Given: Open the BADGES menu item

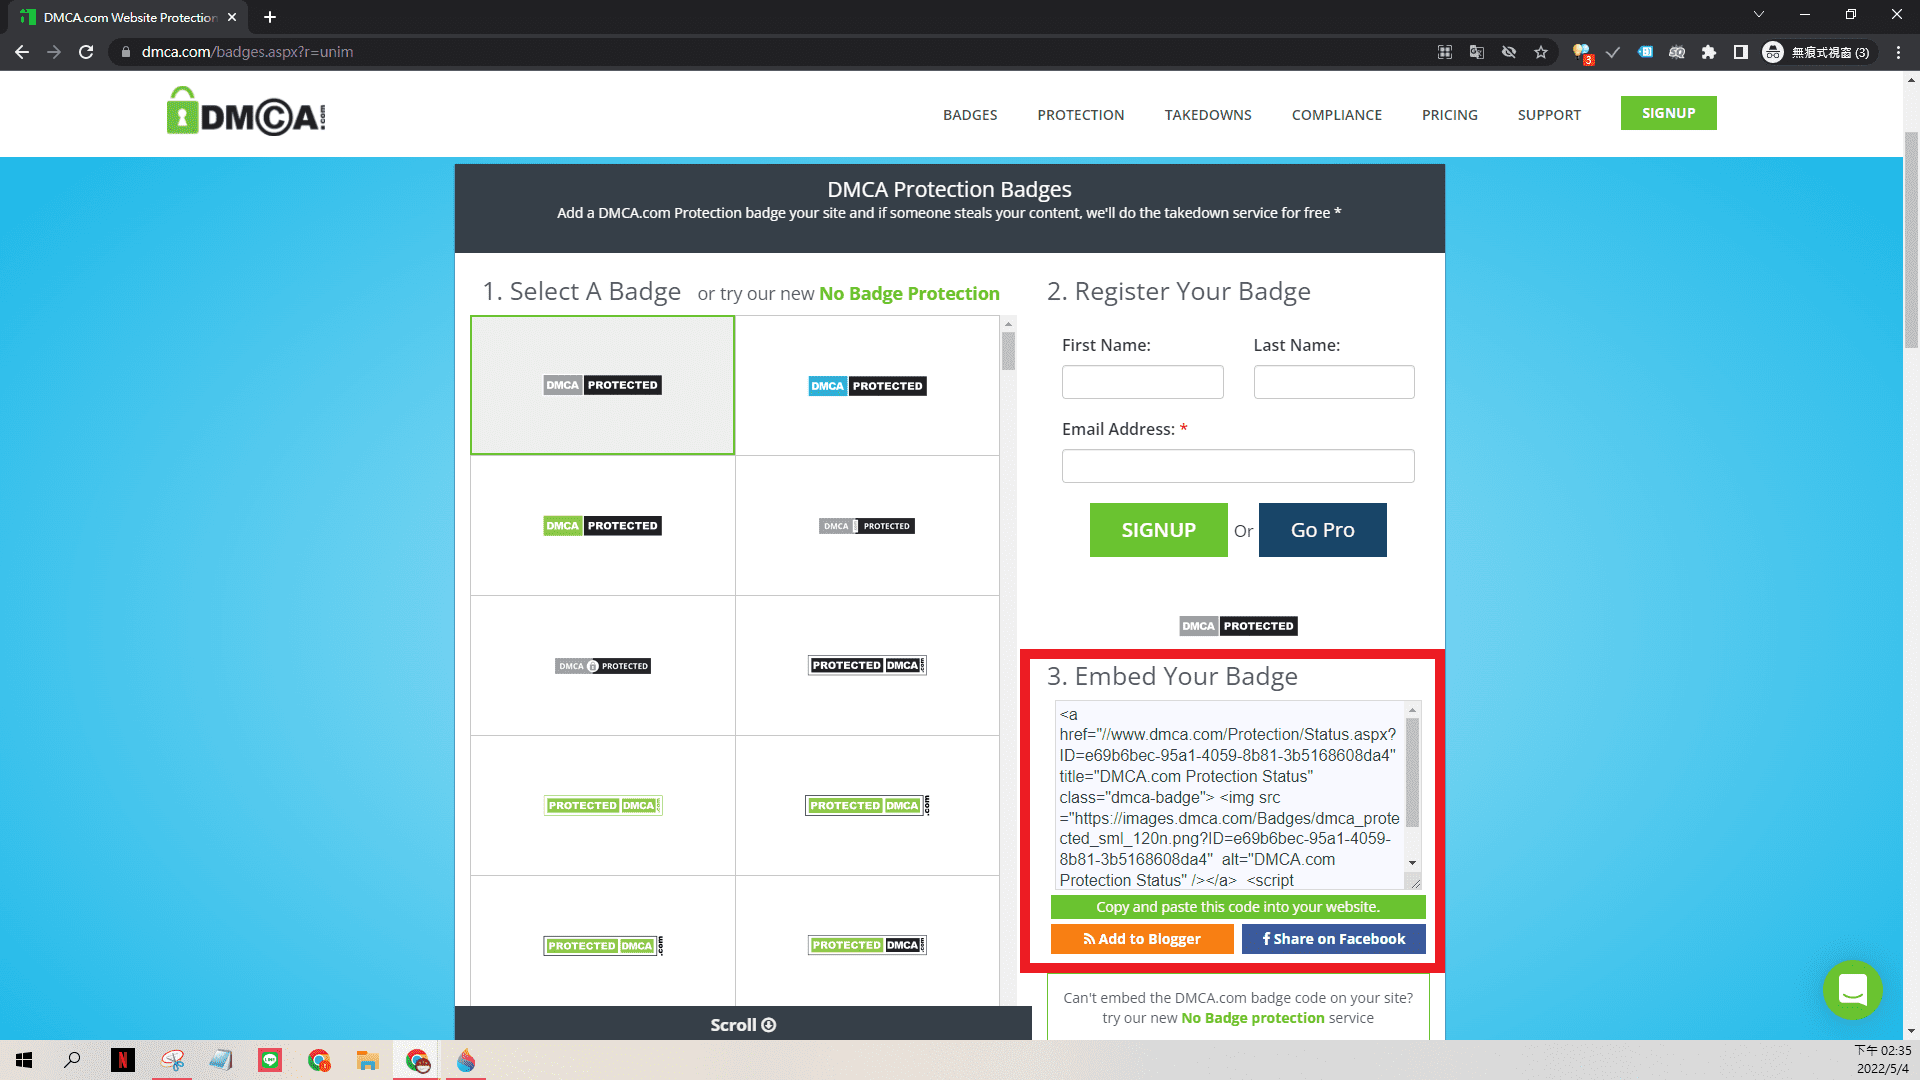Looking at the screenshot, I should point(970,115).
